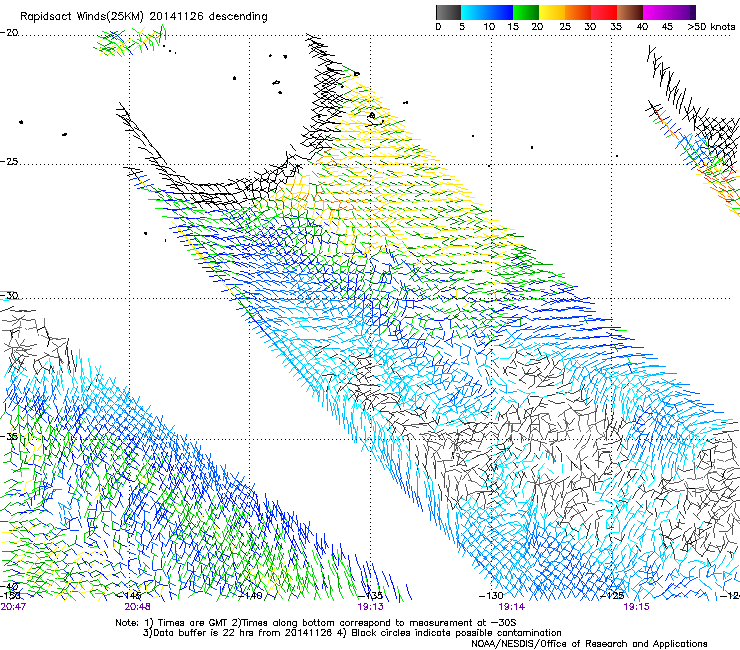Click the green 15–20 knots legend swatch
The height and width of the screenshot is (650, 740).
[526, 12]
